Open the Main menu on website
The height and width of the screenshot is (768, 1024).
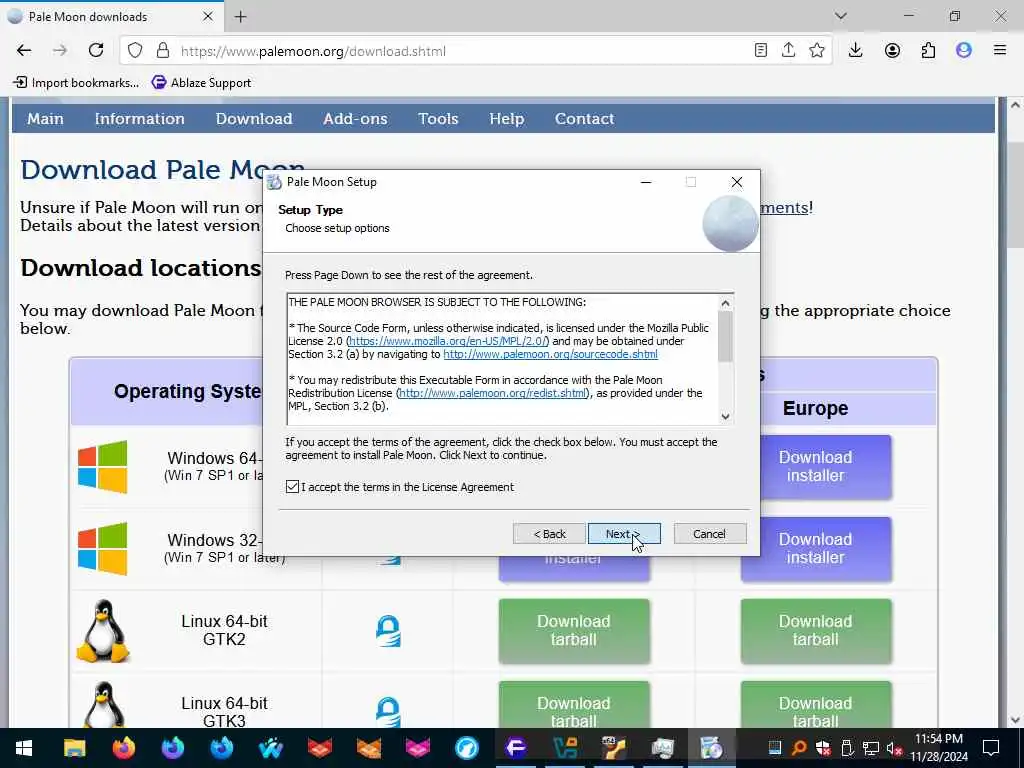coord(45,119)
